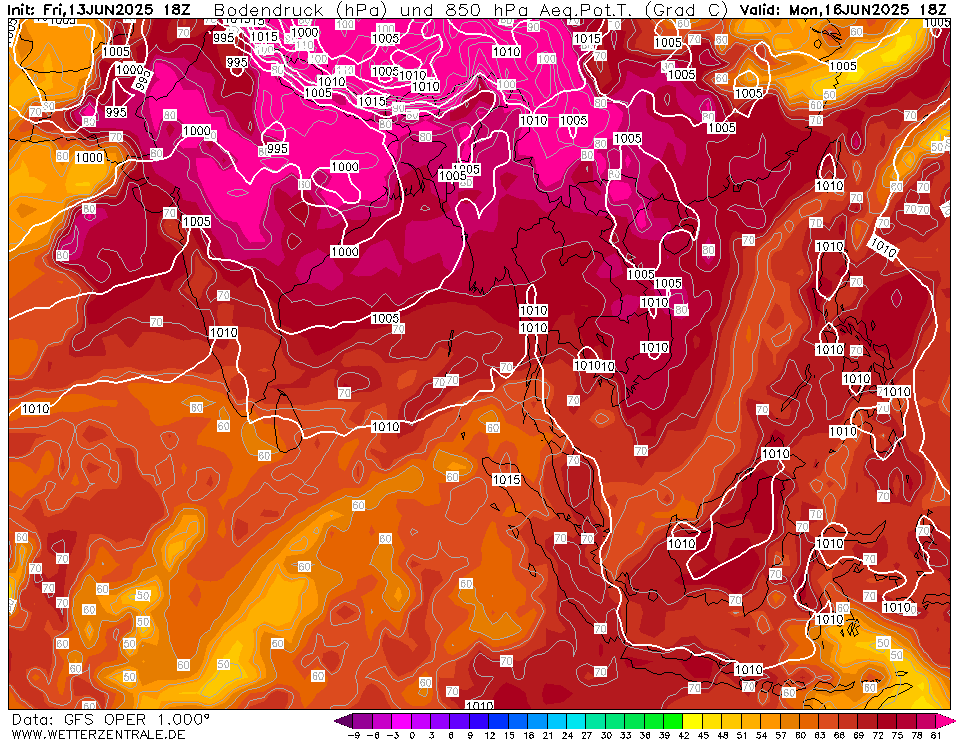Click the pink arrow at legend's right end
Viewport: 959px width, 741px height.
pos(945,720)
